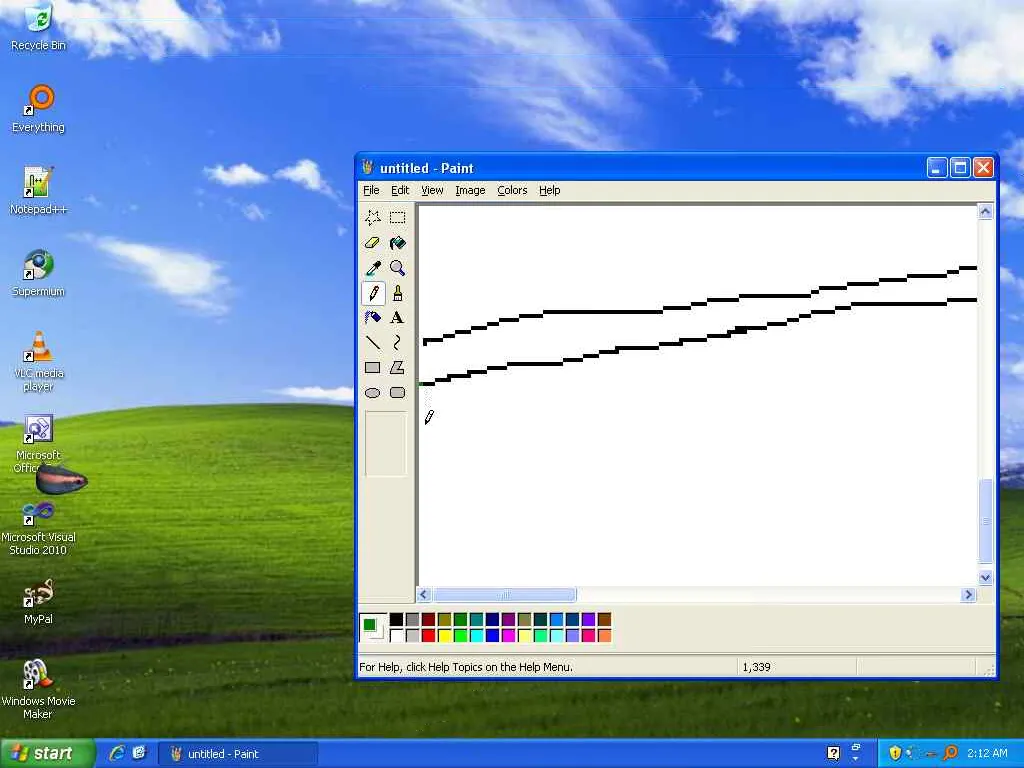Image resolution: width=1024 pixels, height=768 pixels.
Task: Maximize the Paint window
Action: [960, 168]
